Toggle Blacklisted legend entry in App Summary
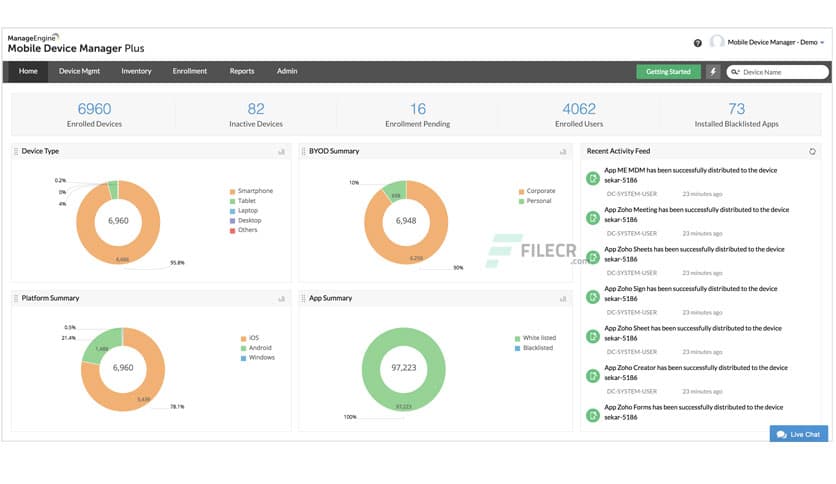 pos(534,348)
